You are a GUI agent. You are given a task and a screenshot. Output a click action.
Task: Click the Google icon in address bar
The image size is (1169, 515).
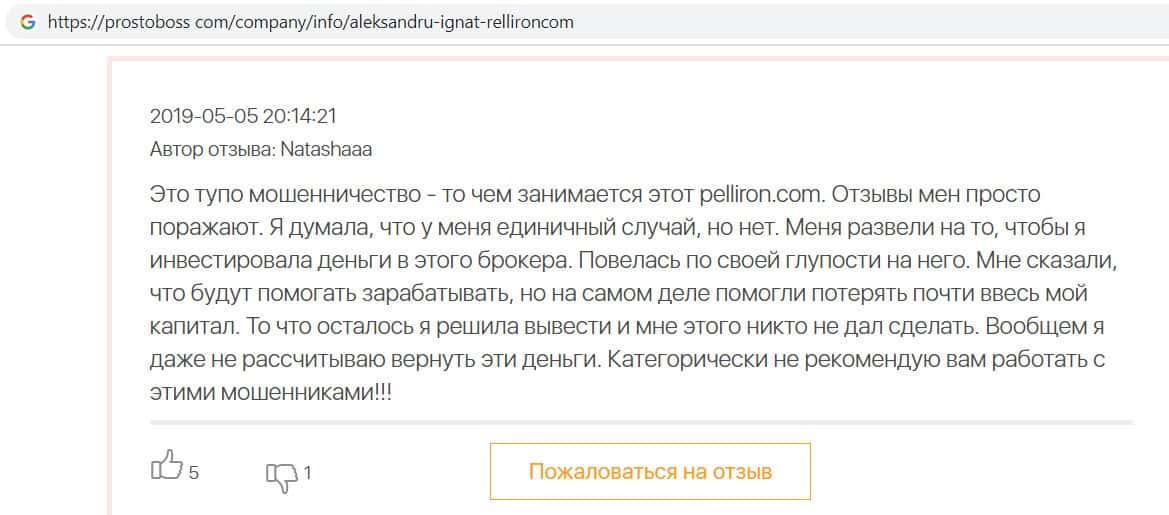[27, 21]
